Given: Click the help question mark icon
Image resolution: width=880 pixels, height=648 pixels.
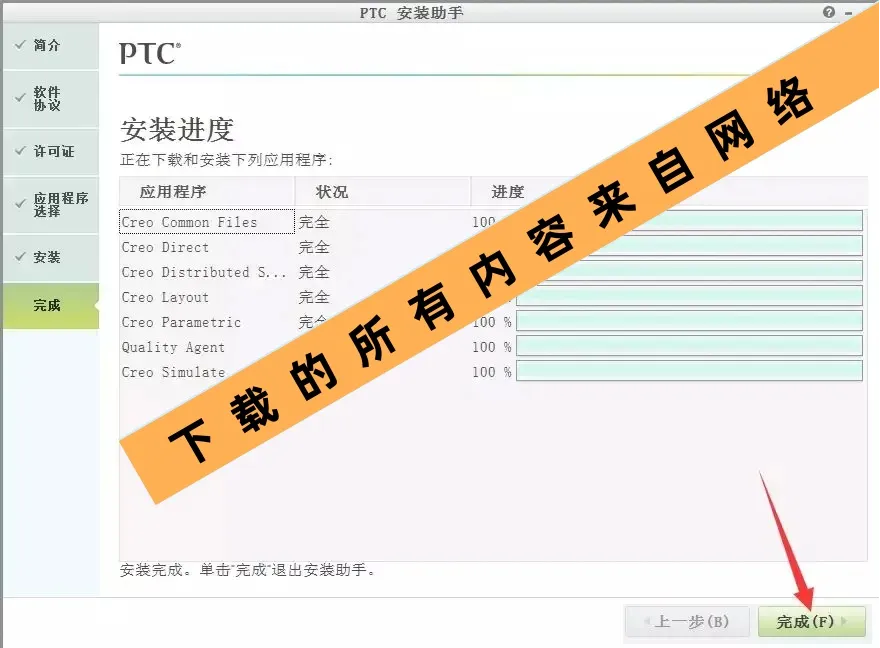Looking at the screenshot, I should coord(829,12).
